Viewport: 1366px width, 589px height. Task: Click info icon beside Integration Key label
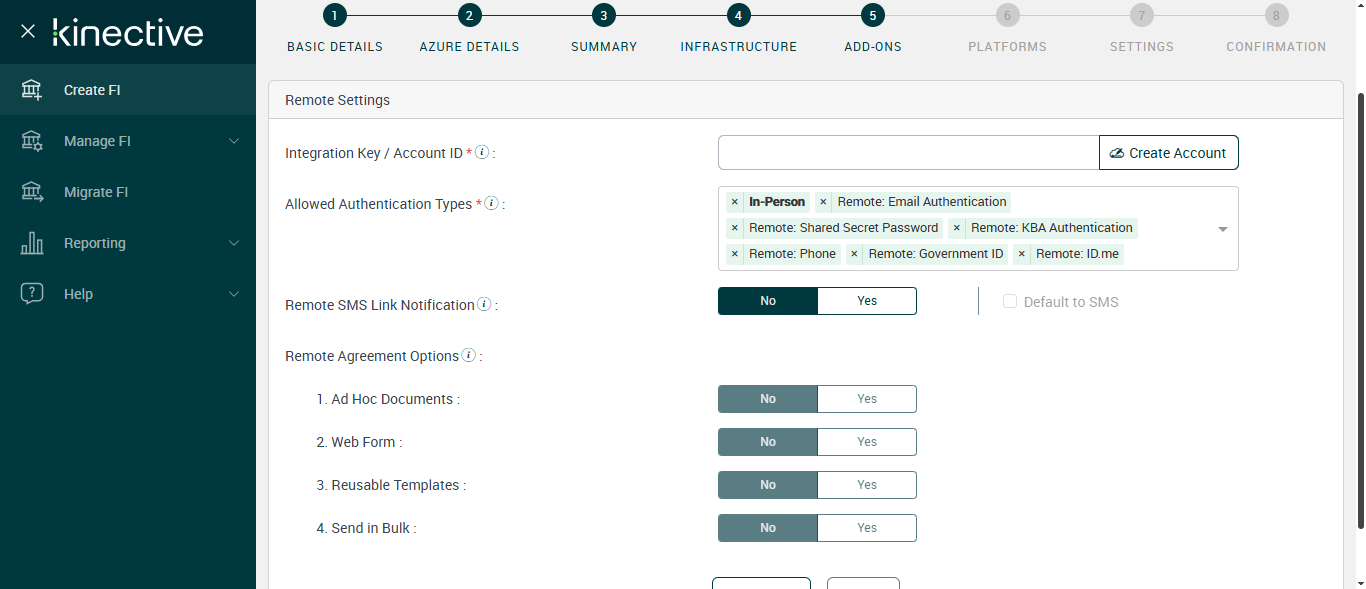(x=482, y=153)
